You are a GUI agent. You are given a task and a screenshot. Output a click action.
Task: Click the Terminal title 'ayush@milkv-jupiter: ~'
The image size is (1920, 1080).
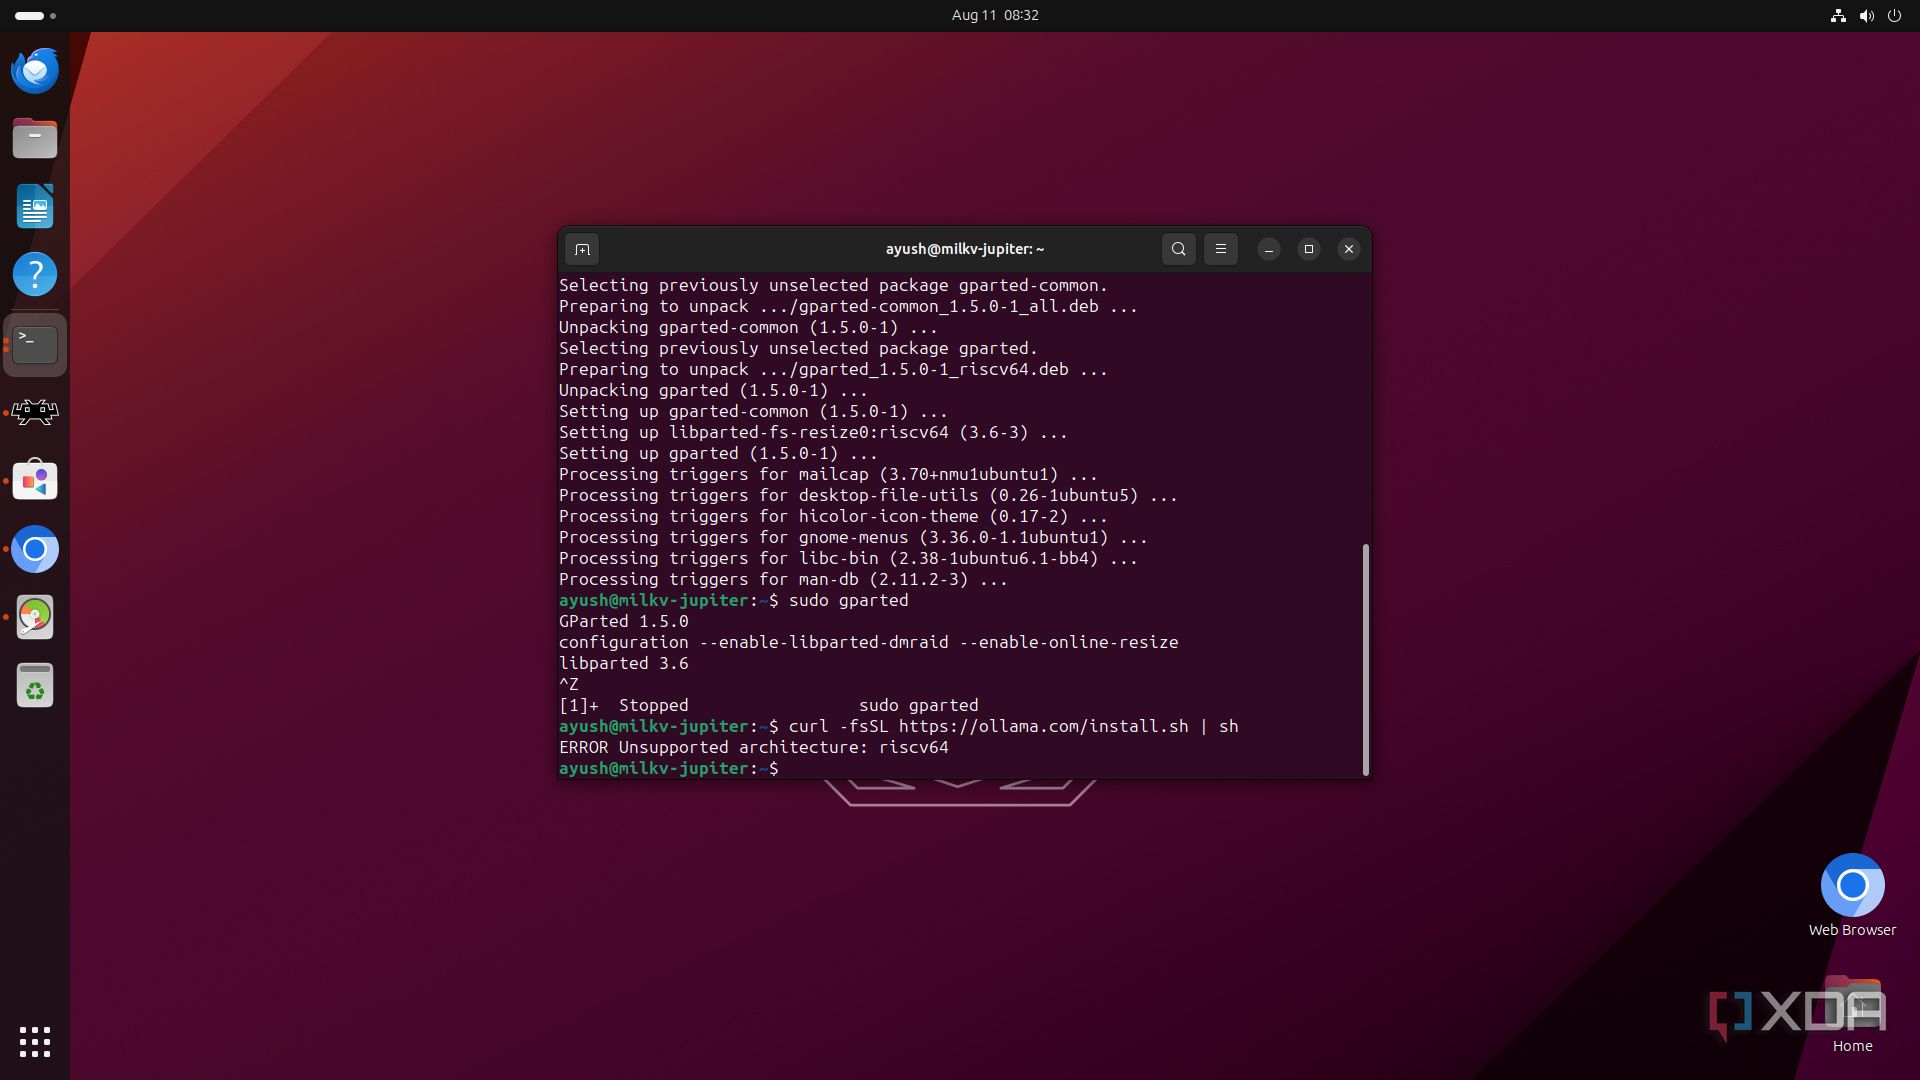pyautogui.click(x=964, y=249)
